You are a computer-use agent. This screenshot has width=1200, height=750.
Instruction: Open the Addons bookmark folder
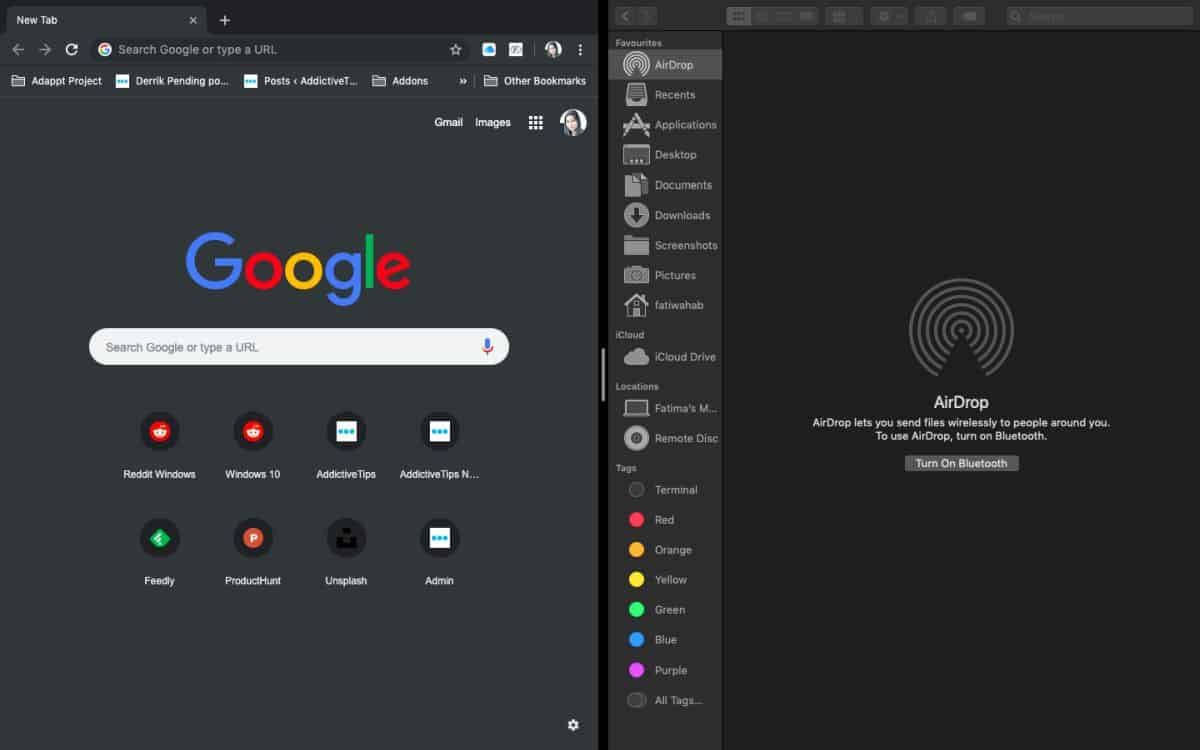pyautogui.click(x=400, y=81)
